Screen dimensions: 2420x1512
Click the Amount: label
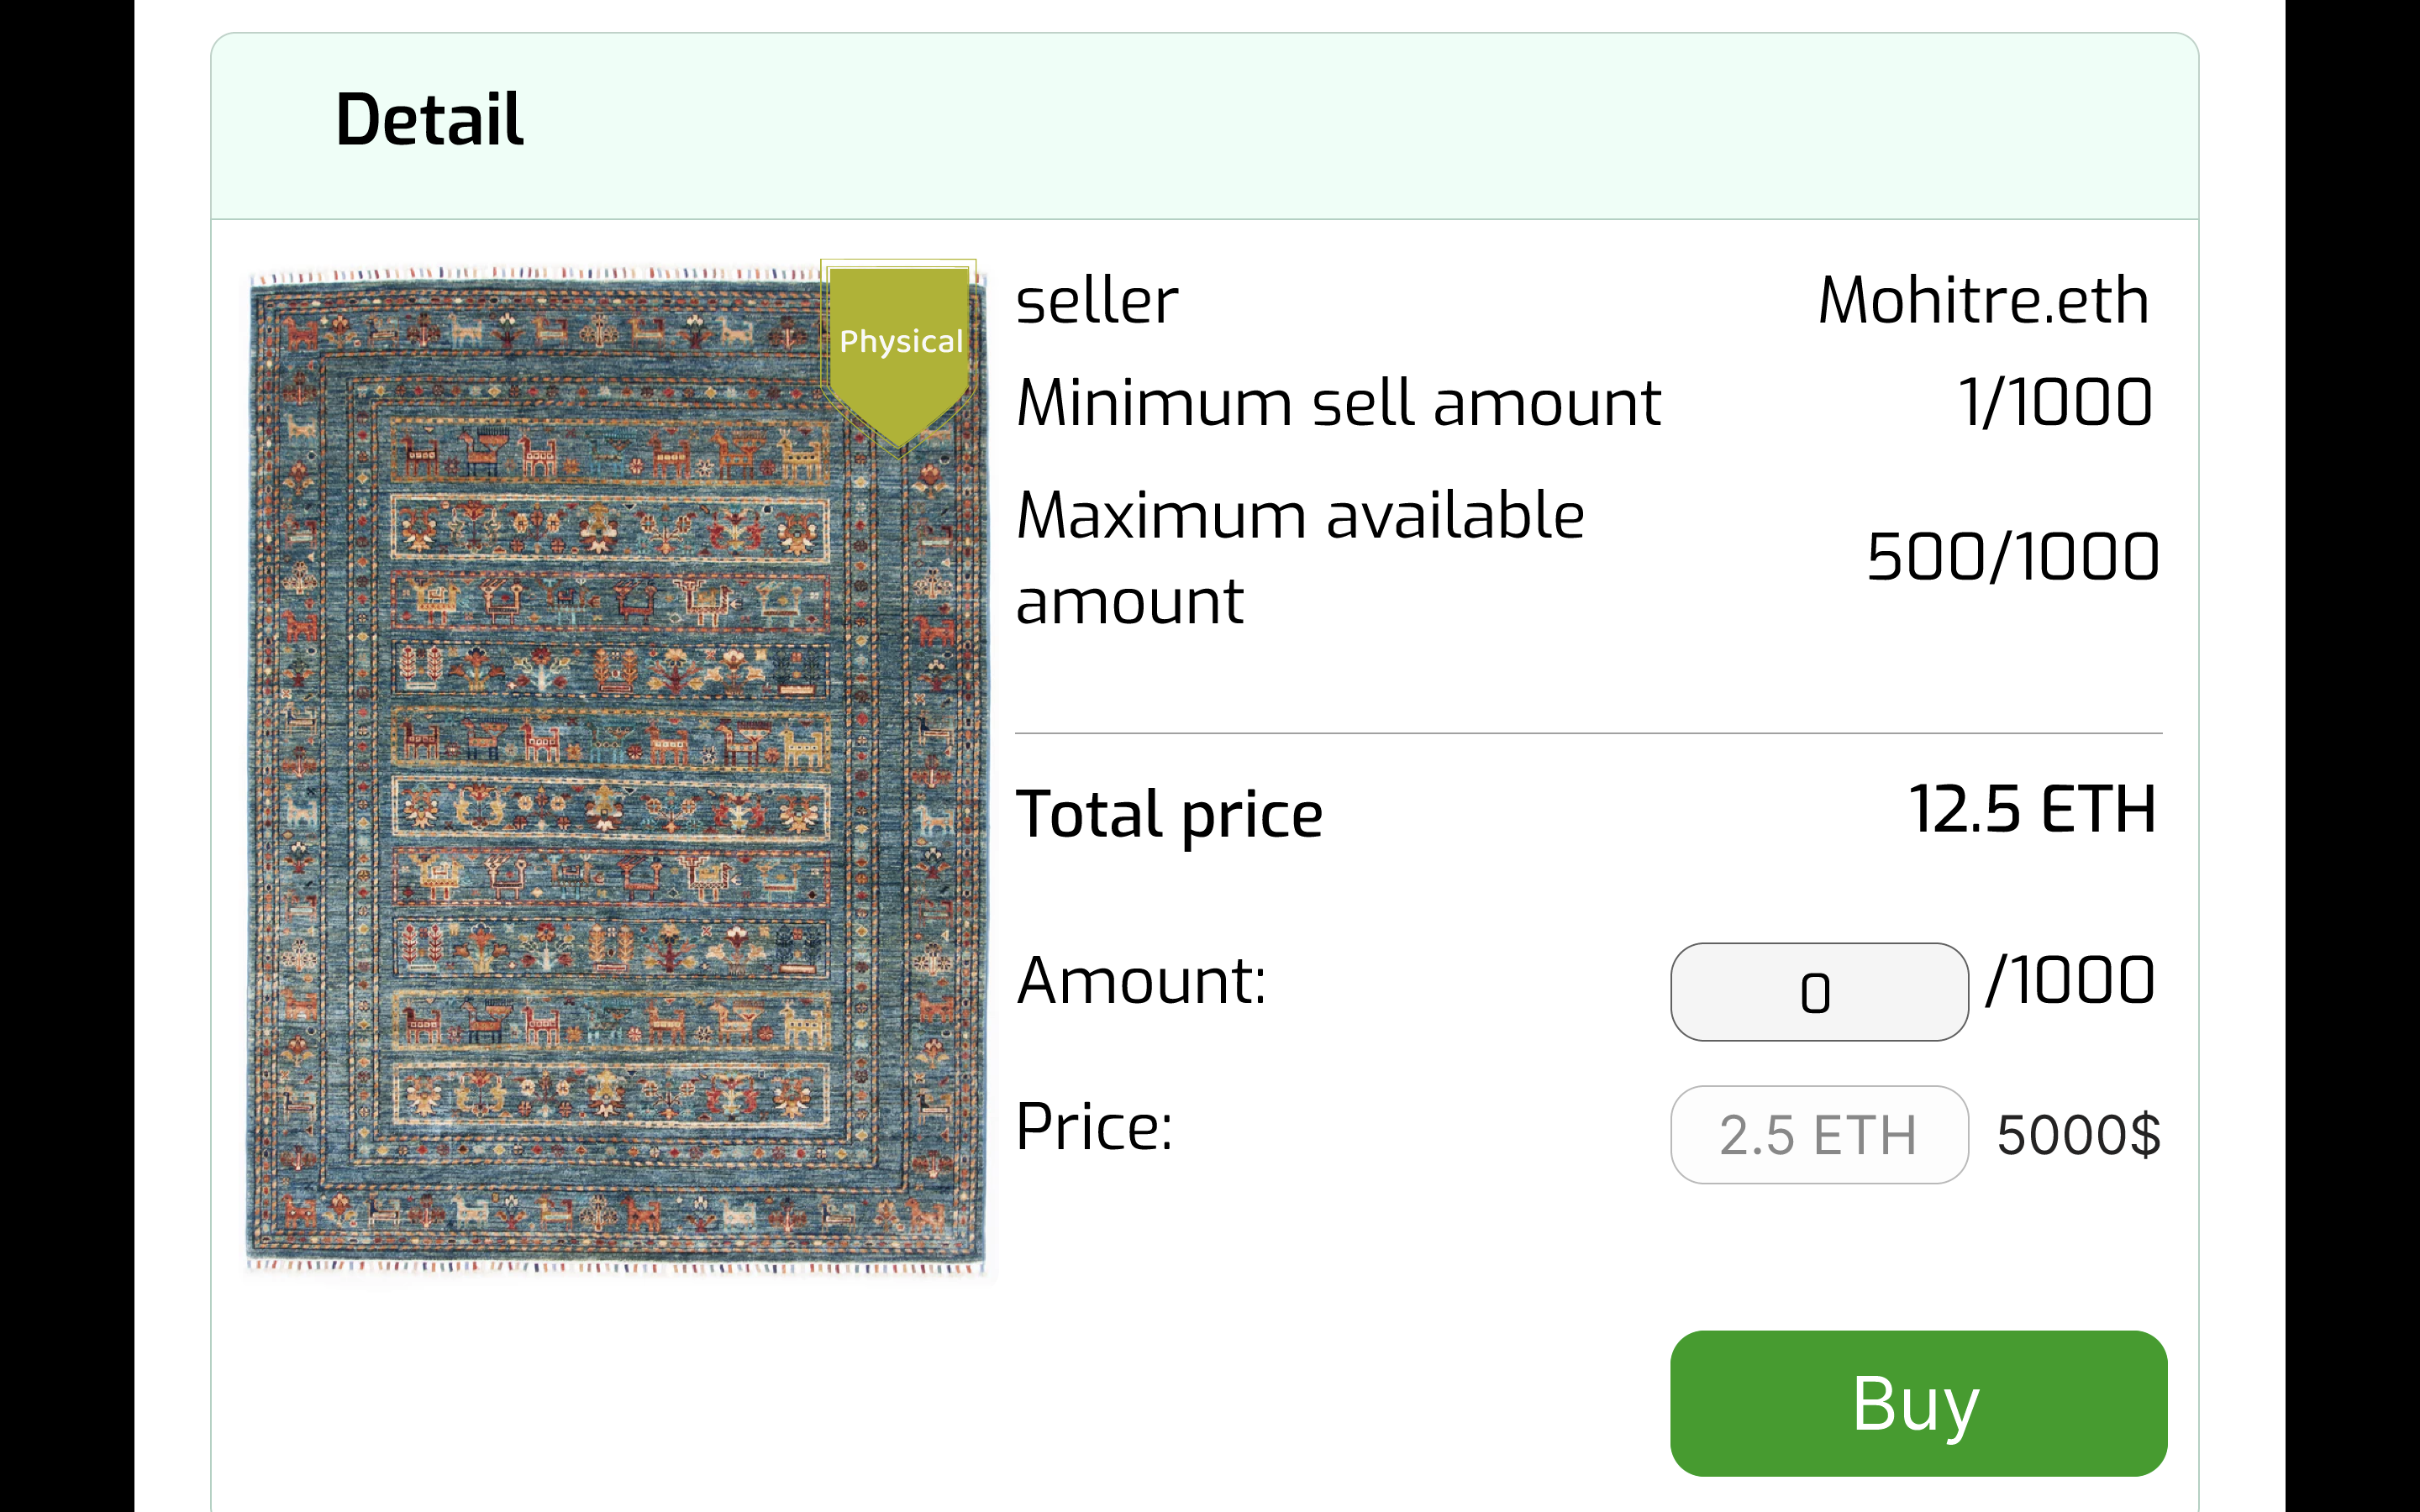(x=1141, y=981)
